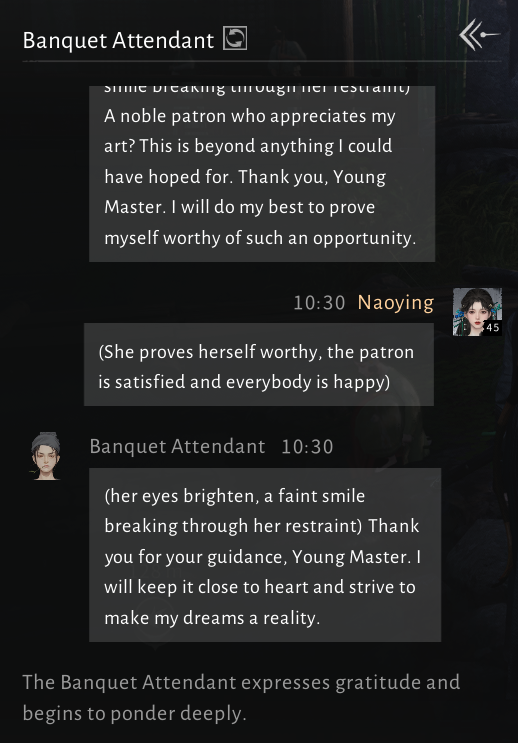Click the Banquet Attendant NPC portrait
The height and width of the screenshot is (743, 518).
pyautogui.click(x=45, y=456)
